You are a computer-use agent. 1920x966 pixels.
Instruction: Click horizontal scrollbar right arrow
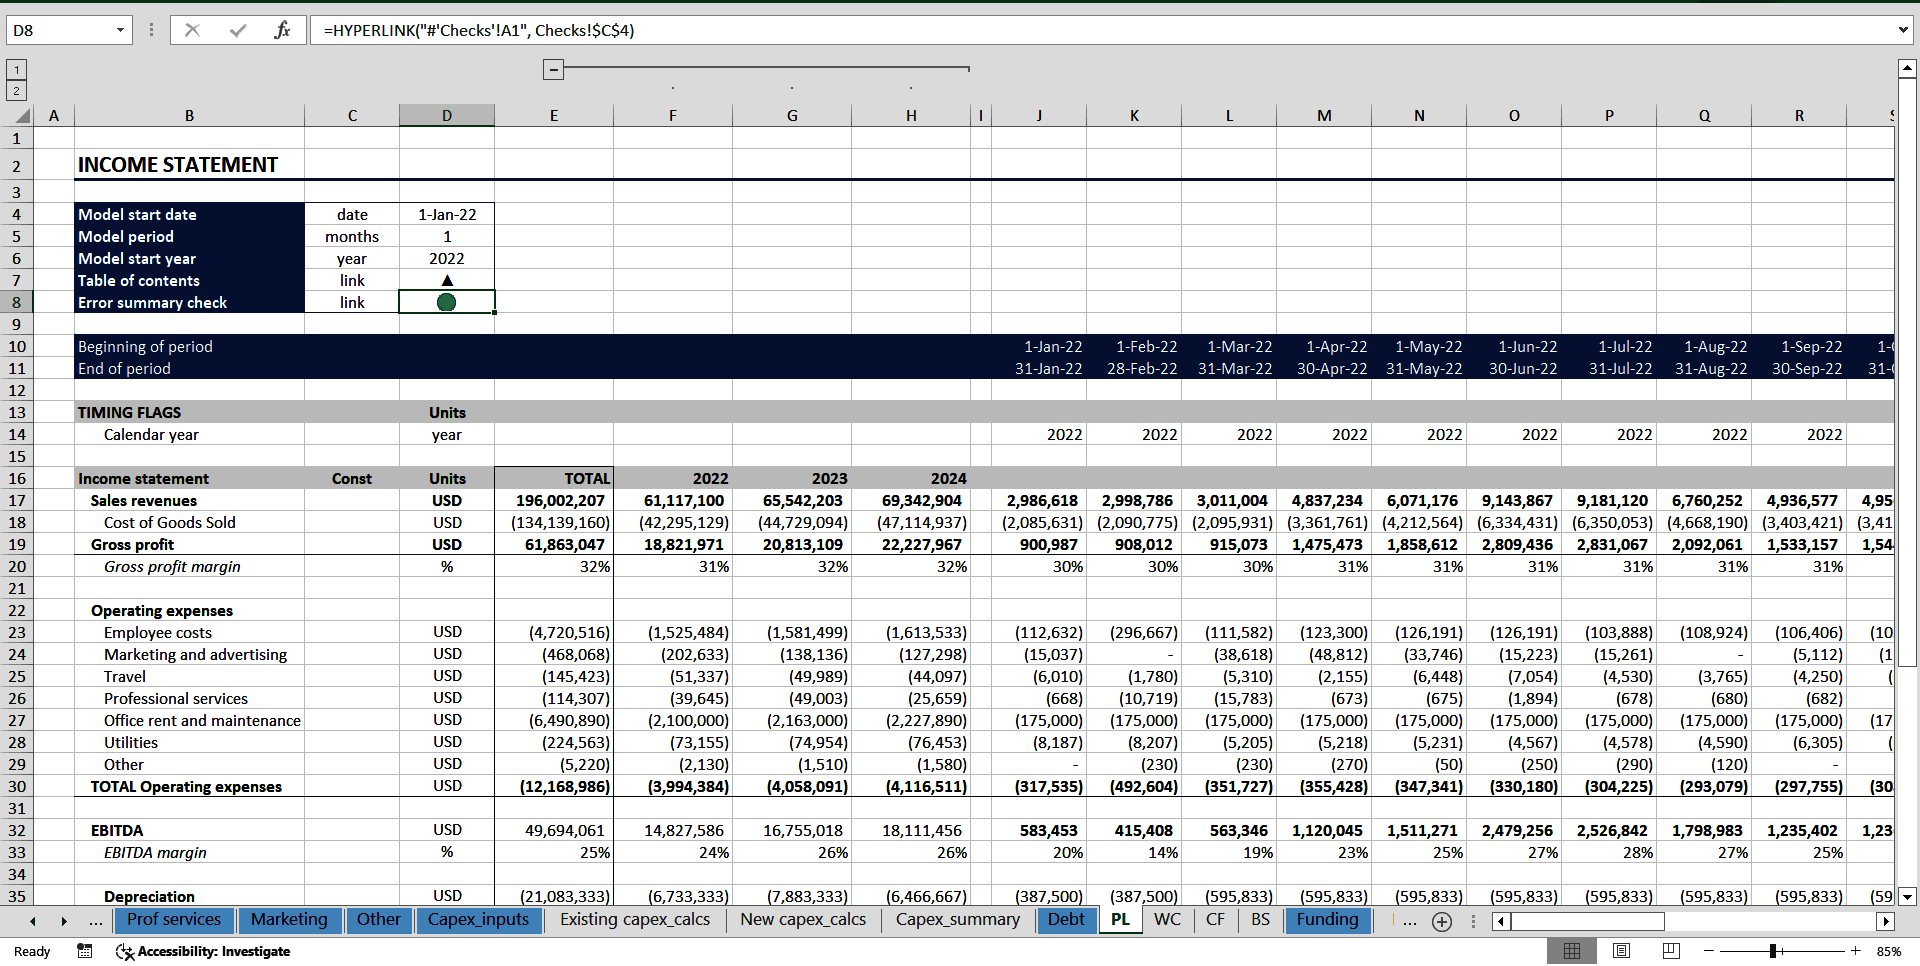coord(1885,921)
